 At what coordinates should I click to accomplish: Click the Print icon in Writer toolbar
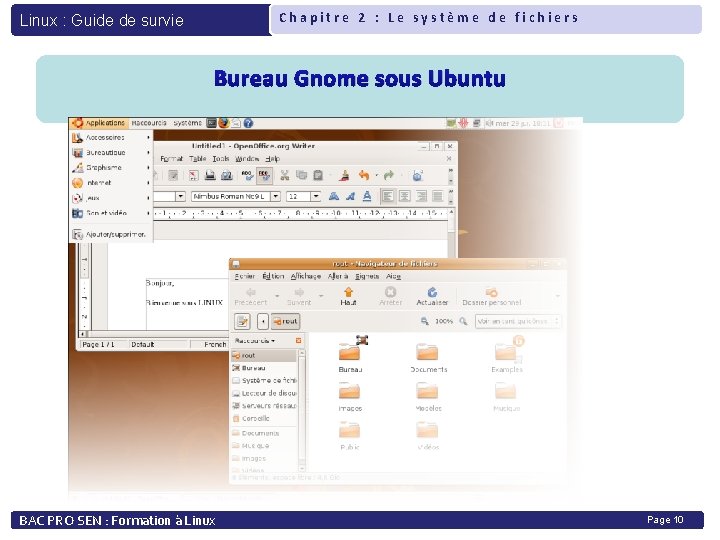pos(210,175)
